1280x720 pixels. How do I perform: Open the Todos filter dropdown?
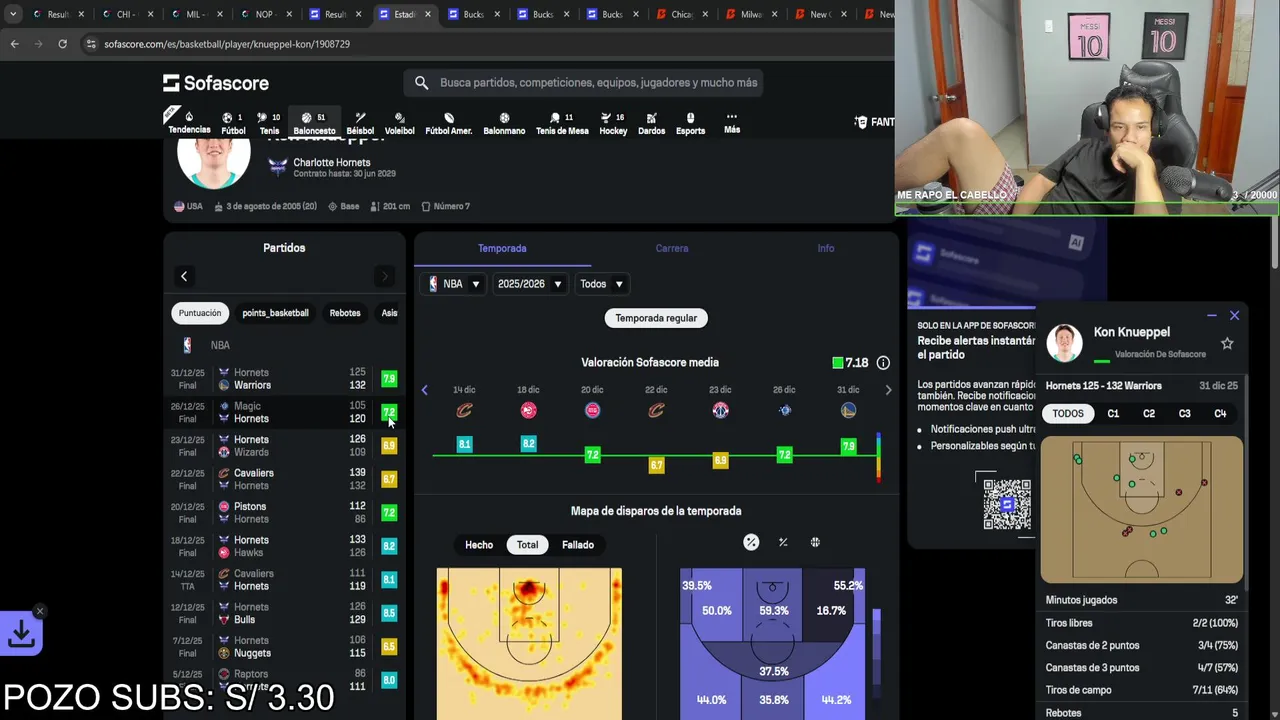pos(602,284)
